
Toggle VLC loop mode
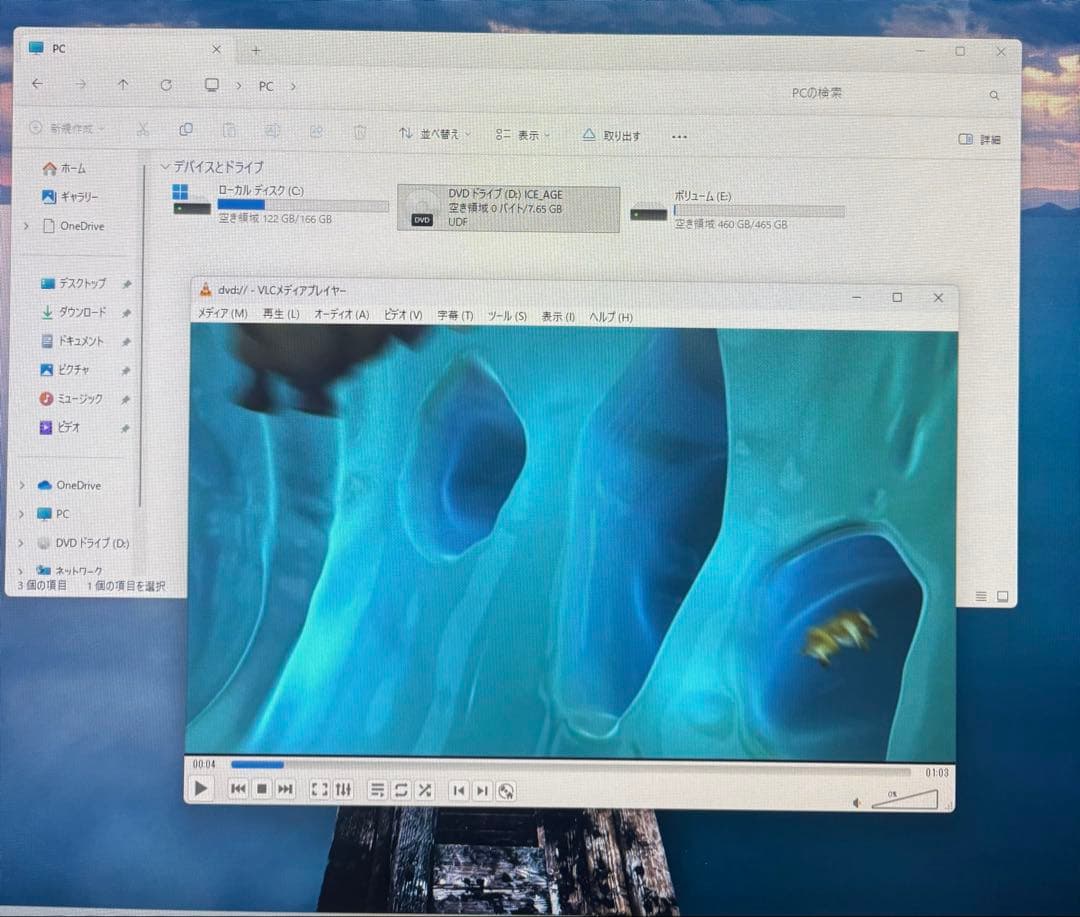(x=401, y=790)
